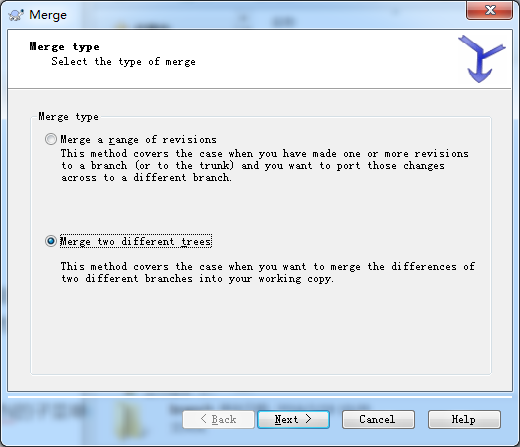Click the blue merge arrow icon
The width and height of the screenshot is (520, 447).
481,59
